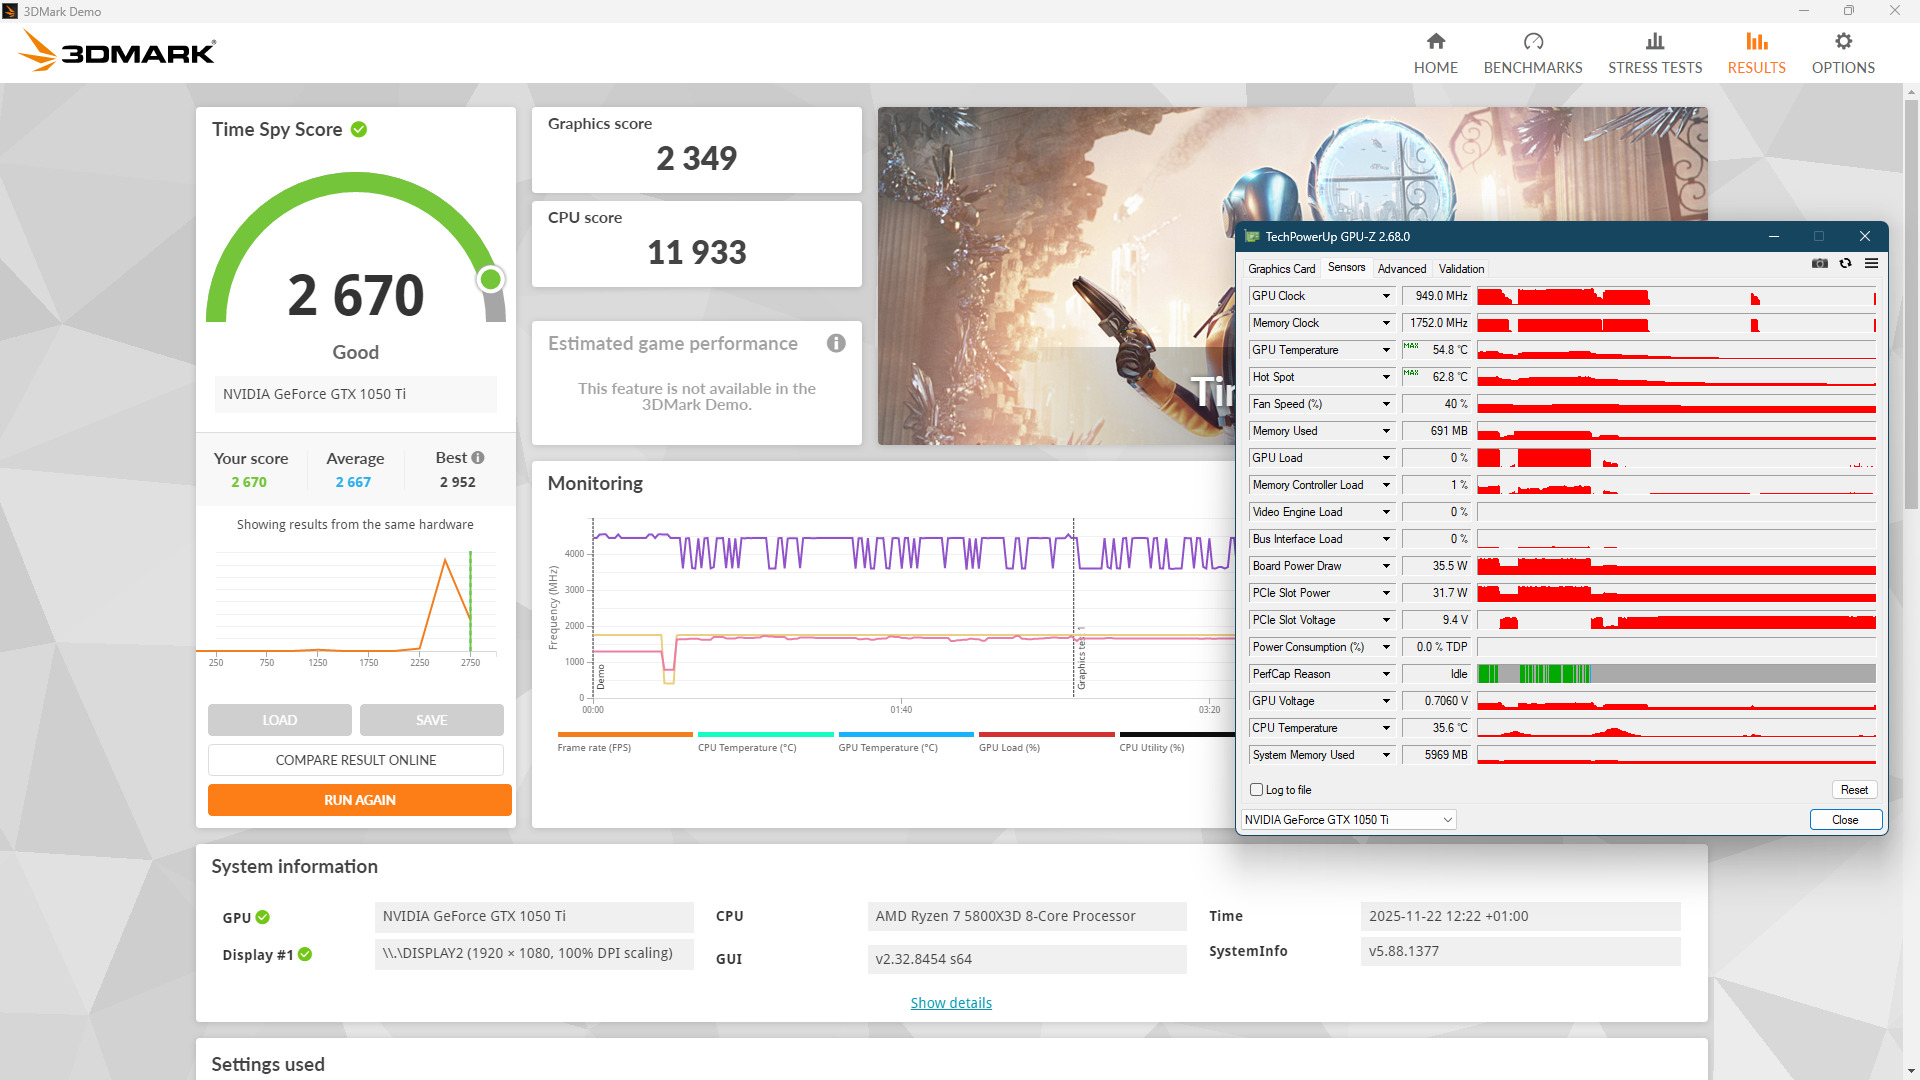Open the Fan Speed sensor dropdown arrow
Screen dimensions: 1920x1080
click(1386, 404)
